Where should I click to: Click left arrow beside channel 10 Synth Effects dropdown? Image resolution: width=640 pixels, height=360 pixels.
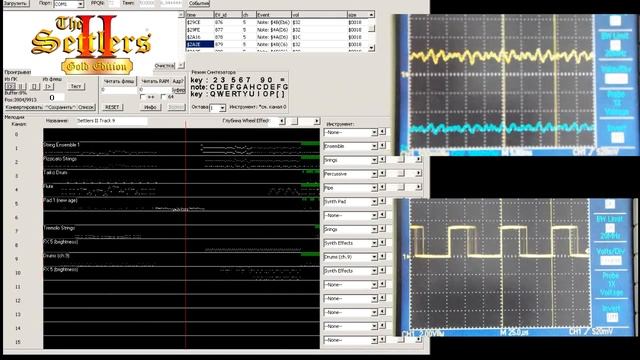coord(382,271)
